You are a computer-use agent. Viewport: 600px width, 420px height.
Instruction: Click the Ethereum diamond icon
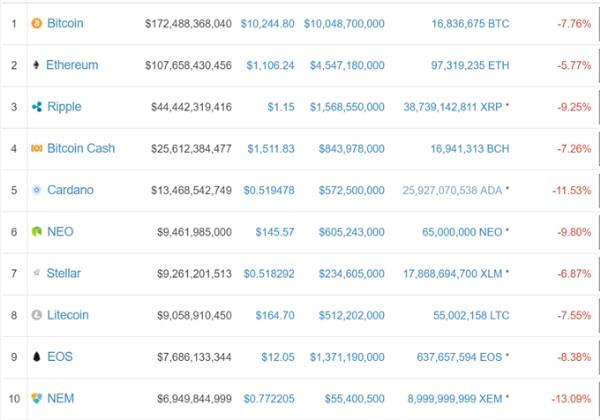[x=37, y=65]
